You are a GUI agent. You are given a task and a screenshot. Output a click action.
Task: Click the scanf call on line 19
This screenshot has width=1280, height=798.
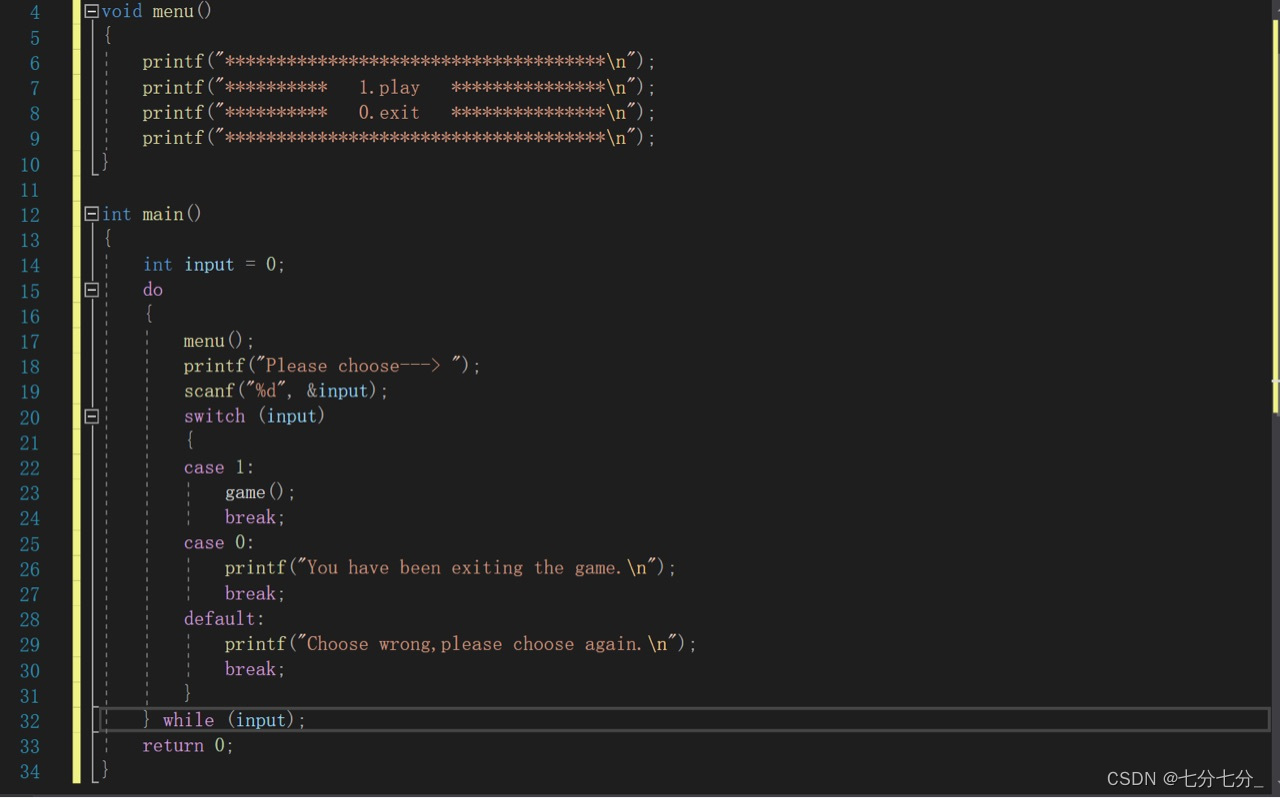tap(286, 391)
